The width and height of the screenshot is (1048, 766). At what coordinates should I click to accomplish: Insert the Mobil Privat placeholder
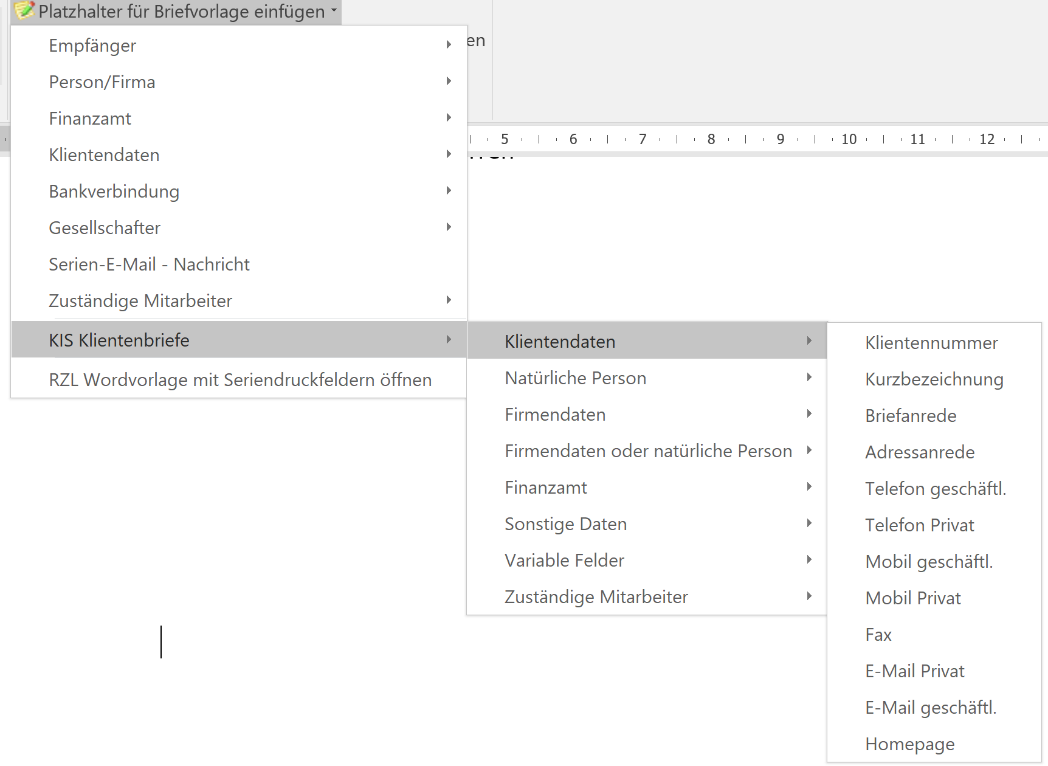tap(913, 598)
